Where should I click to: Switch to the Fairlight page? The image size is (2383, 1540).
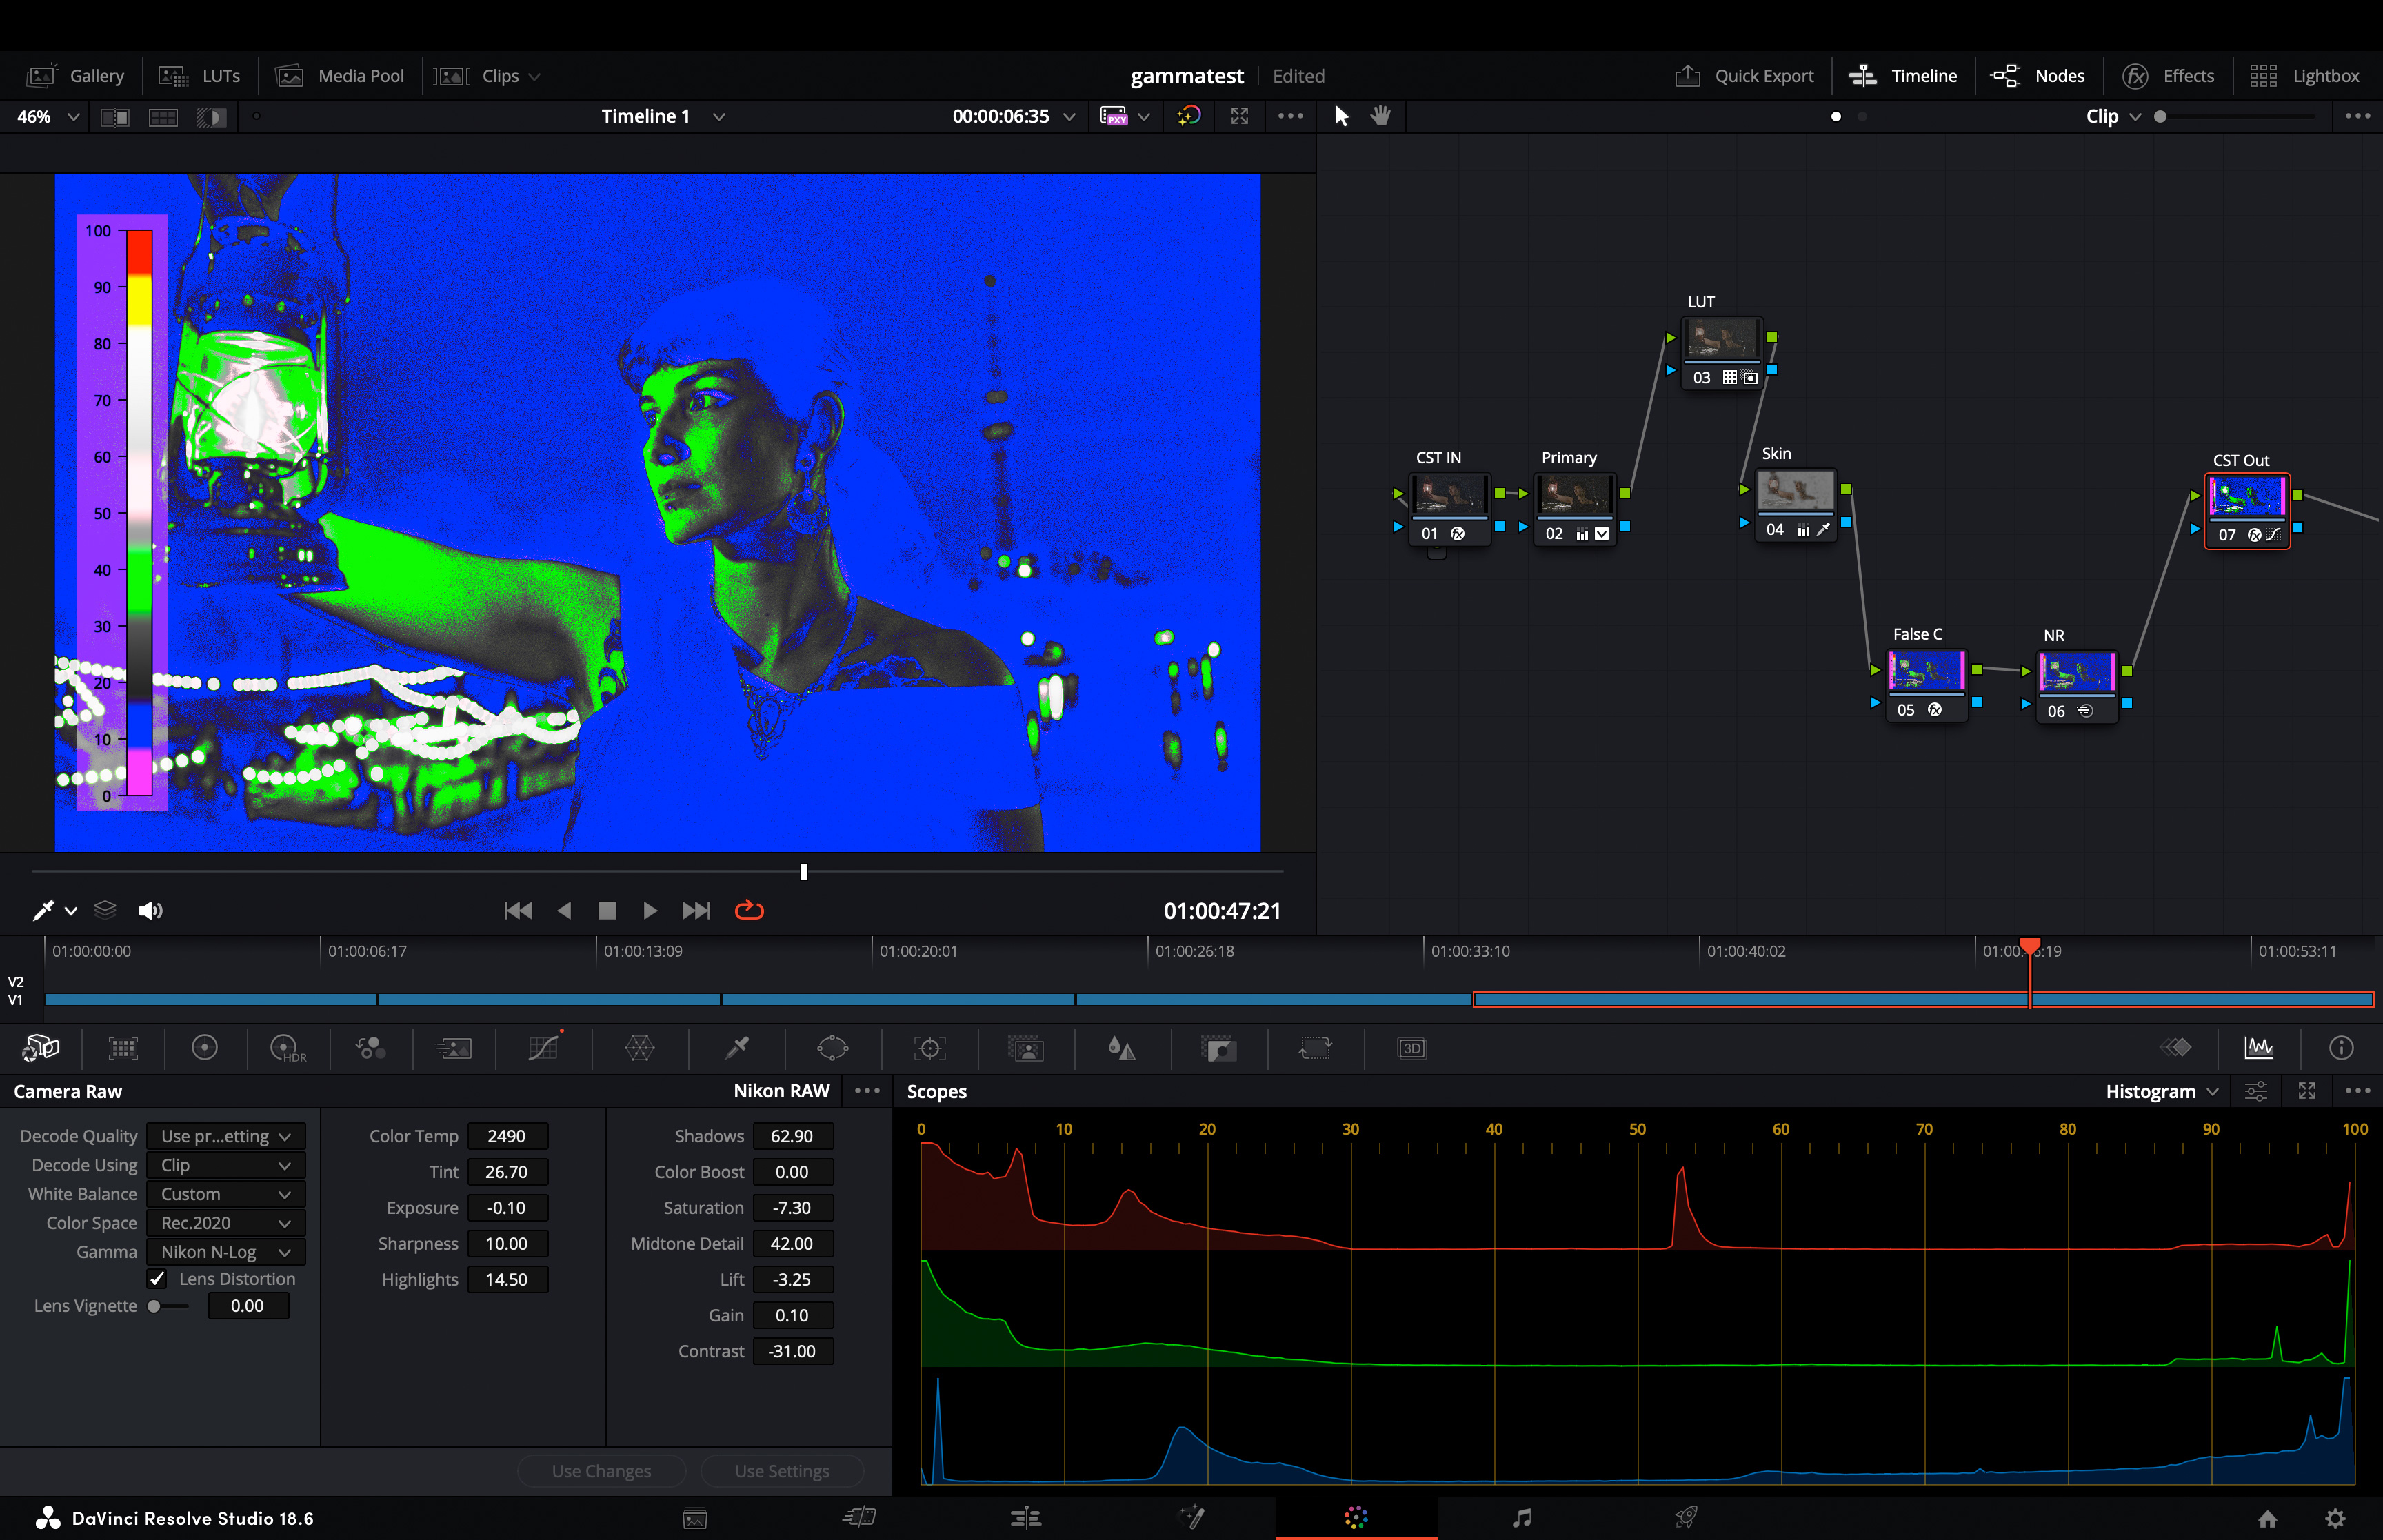click(x=1521, y=1518)
